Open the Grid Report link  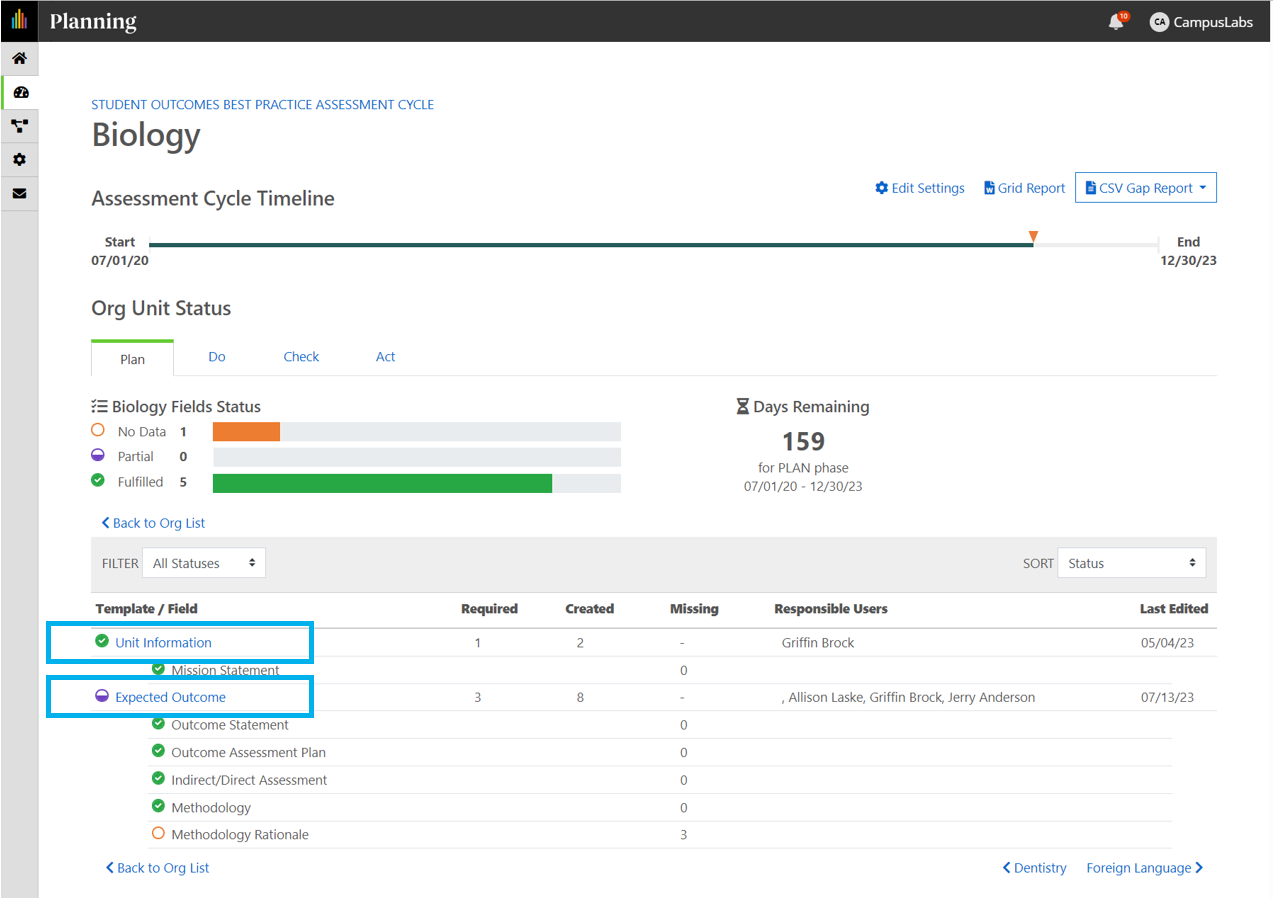(1025, 188)
